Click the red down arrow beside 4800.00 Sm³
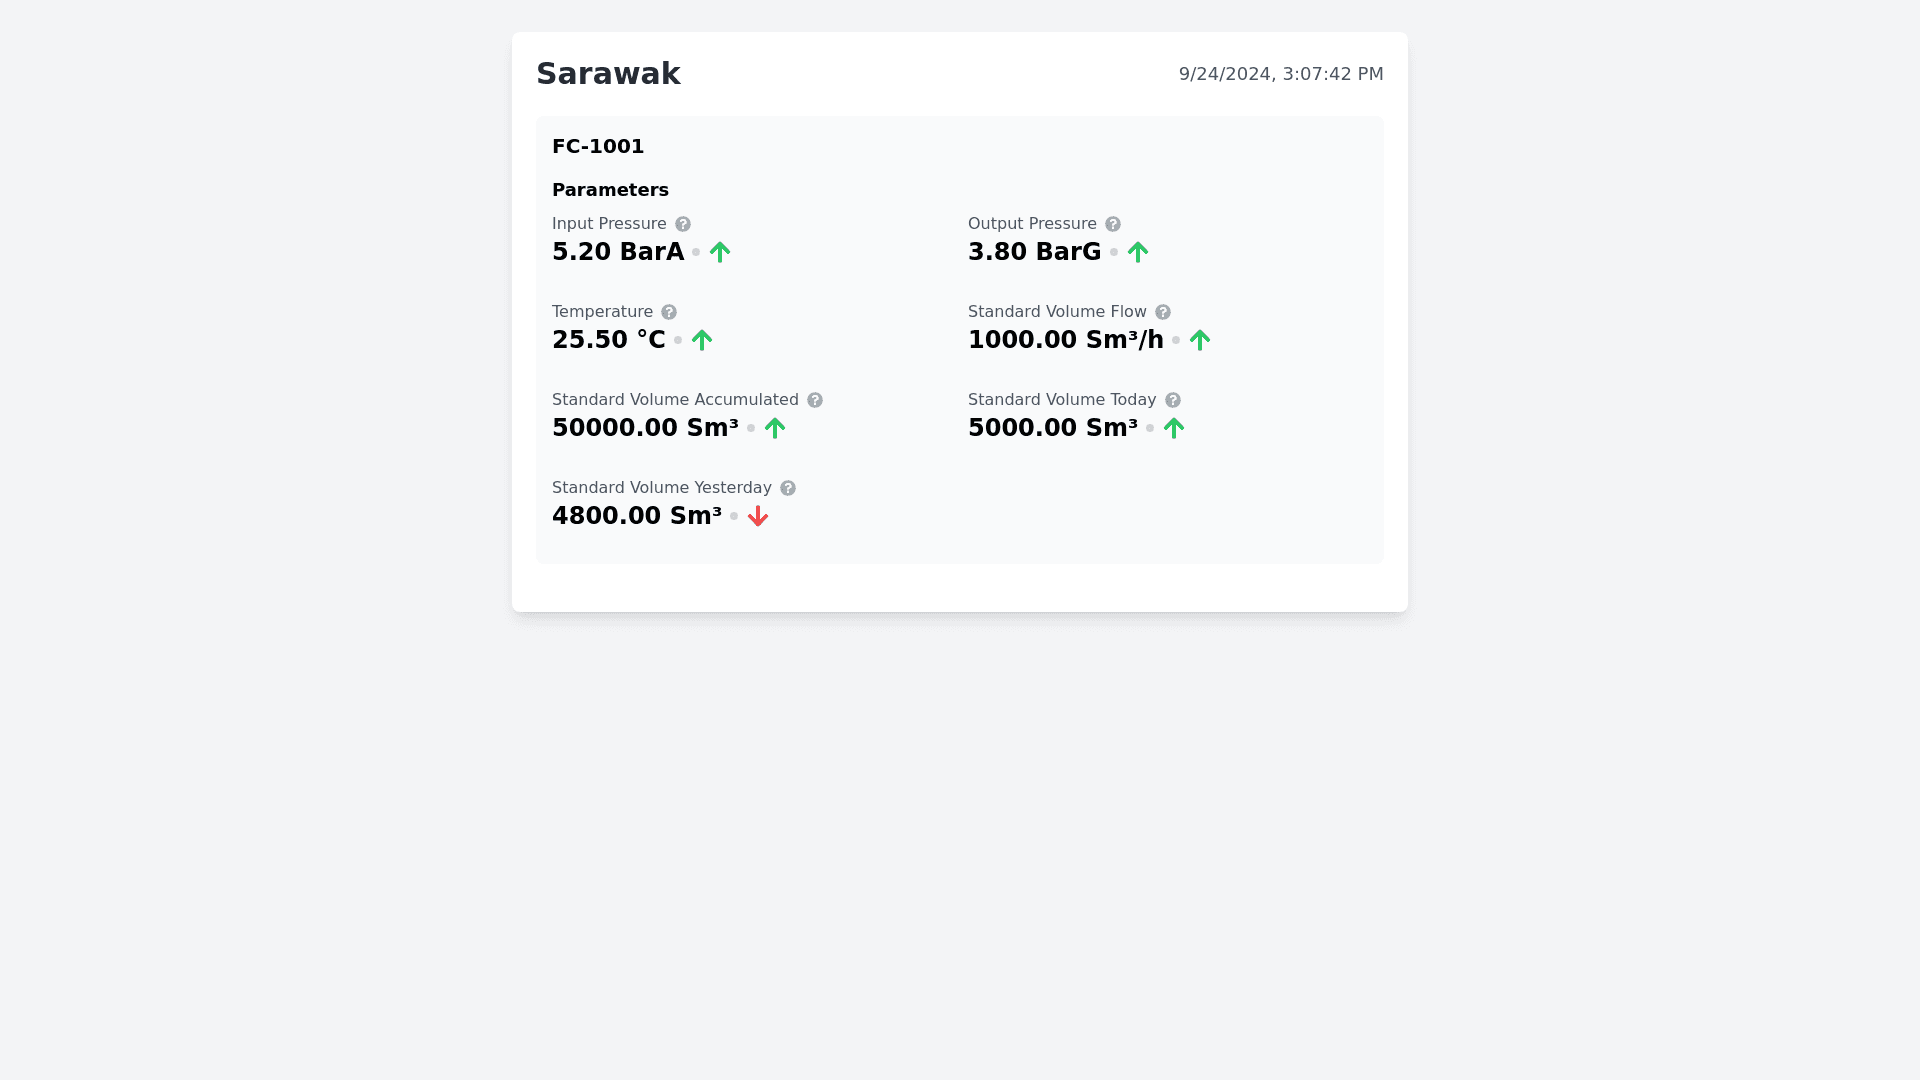Image resolution: width=1920 pixels, height=1080 pixels. (758, 516)
